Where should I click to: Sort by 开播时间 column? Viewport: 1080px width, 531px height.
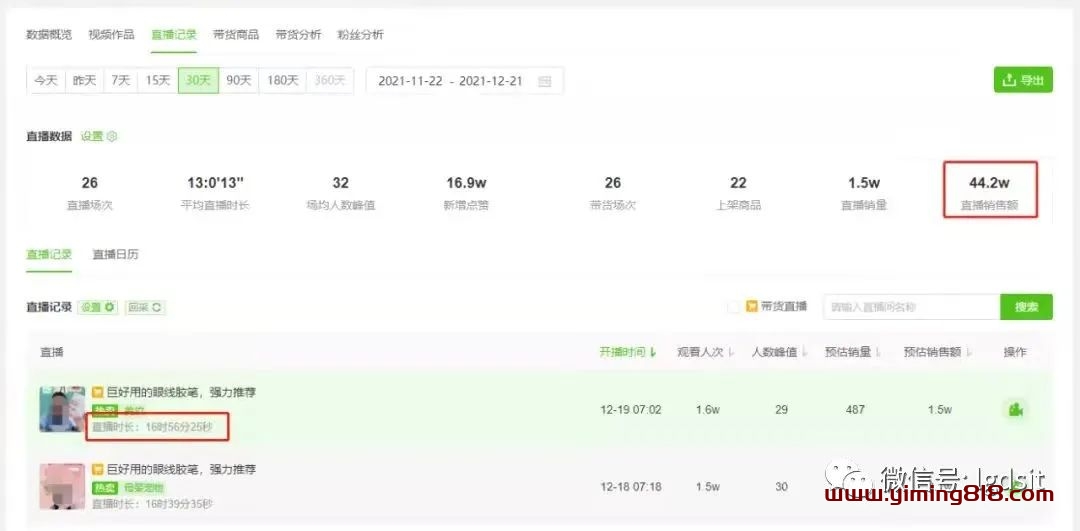(627, 352)
